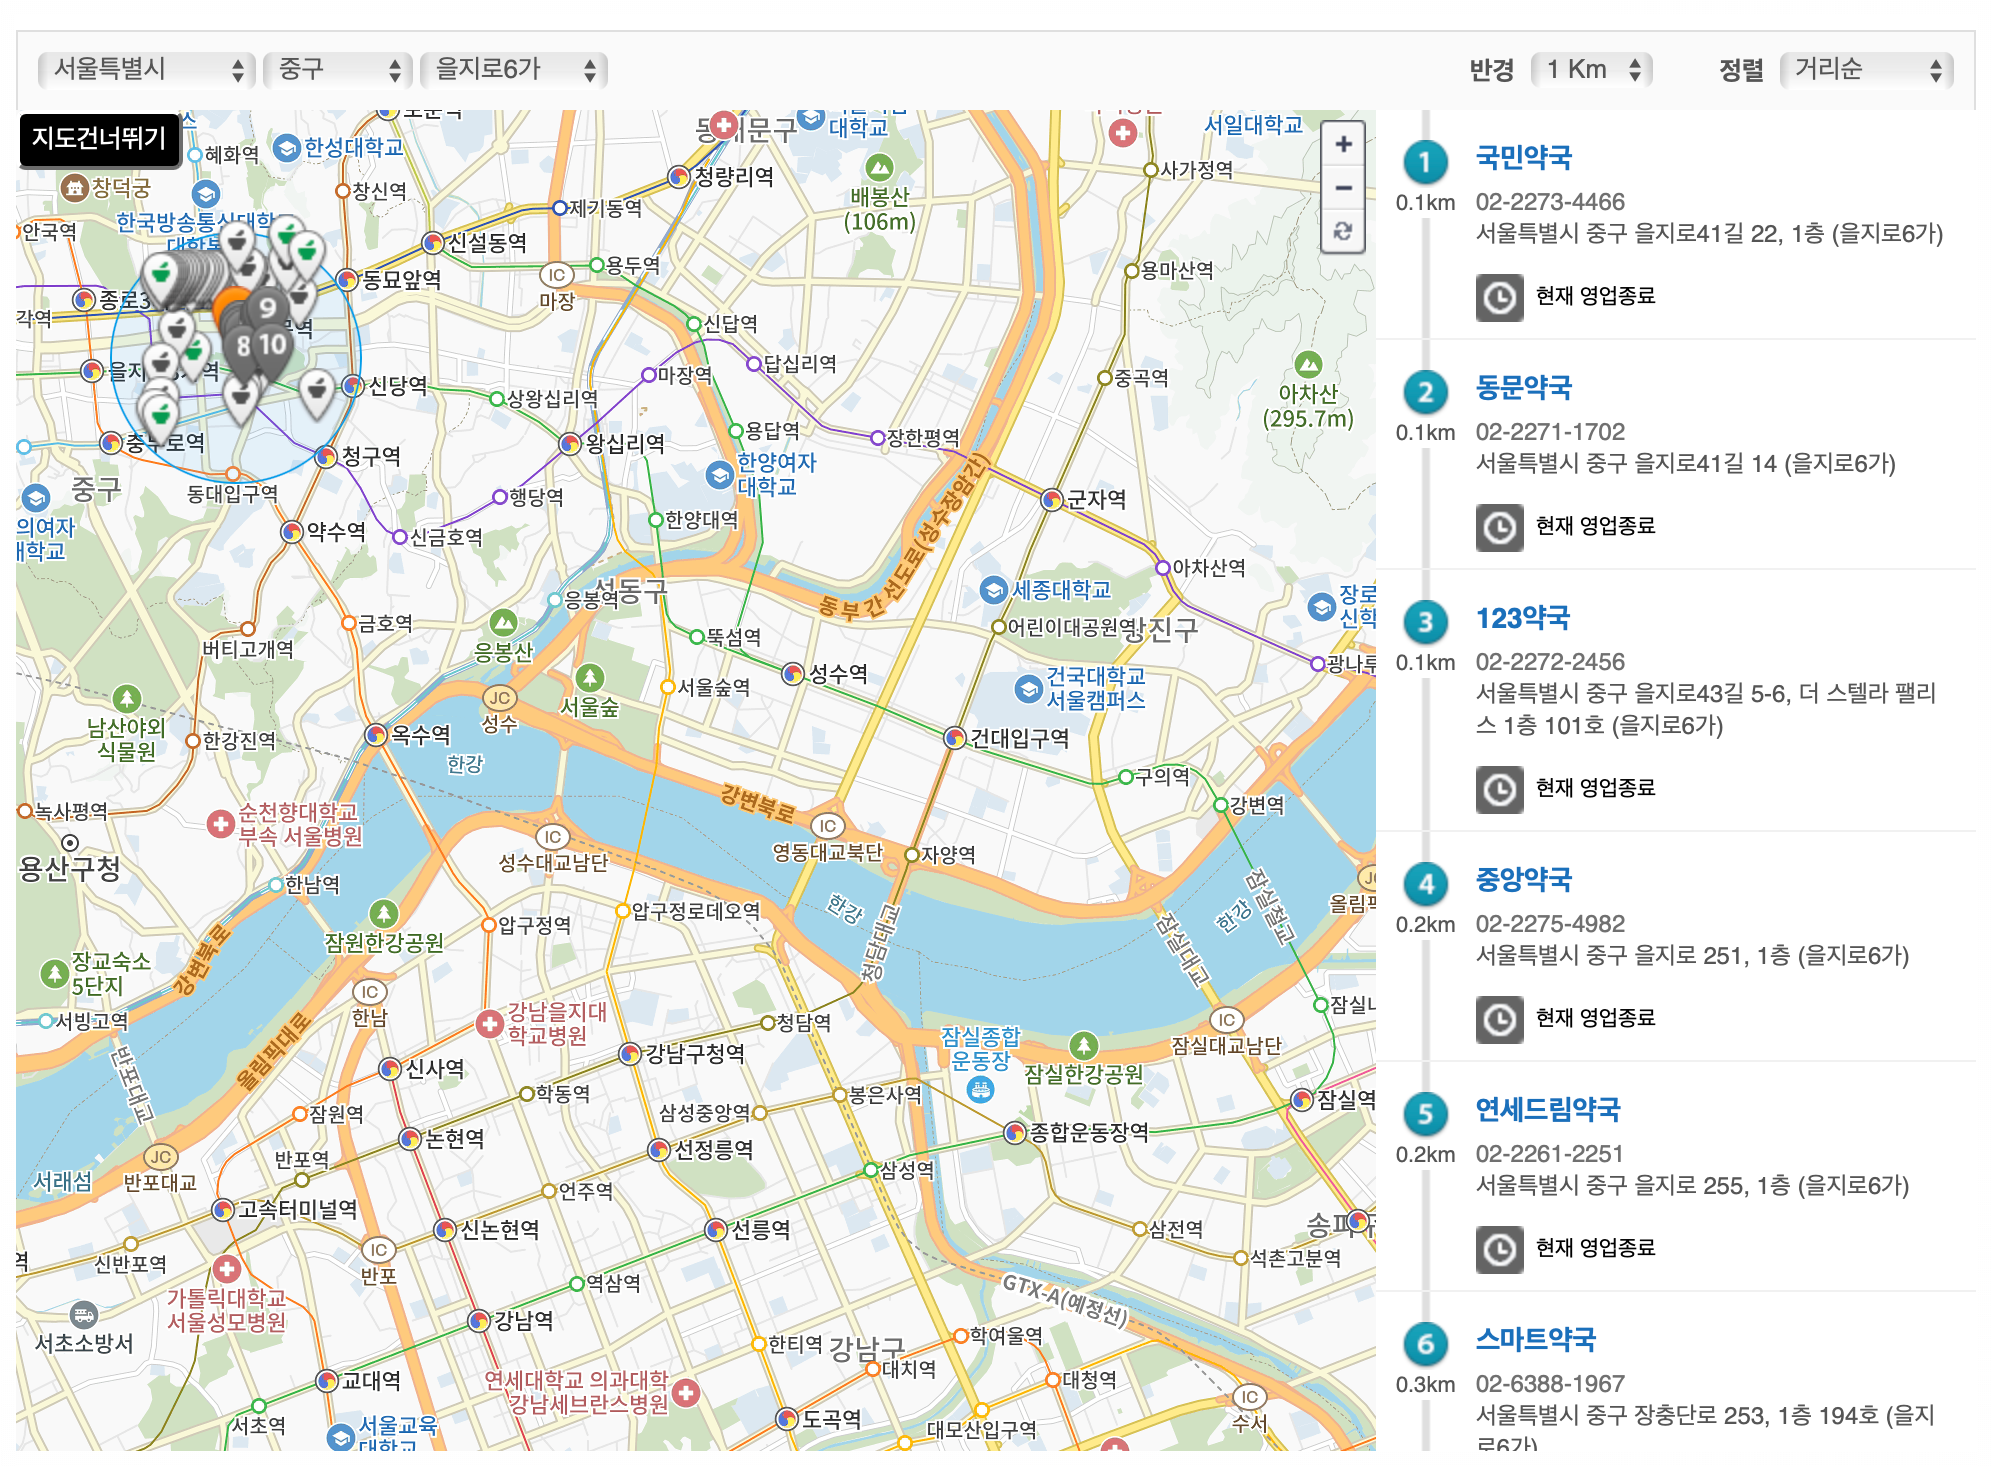Open the 1 Km radius dropdown
The width and height of the screenshot is (1992, 1466).
click(x=1592, y=69)
